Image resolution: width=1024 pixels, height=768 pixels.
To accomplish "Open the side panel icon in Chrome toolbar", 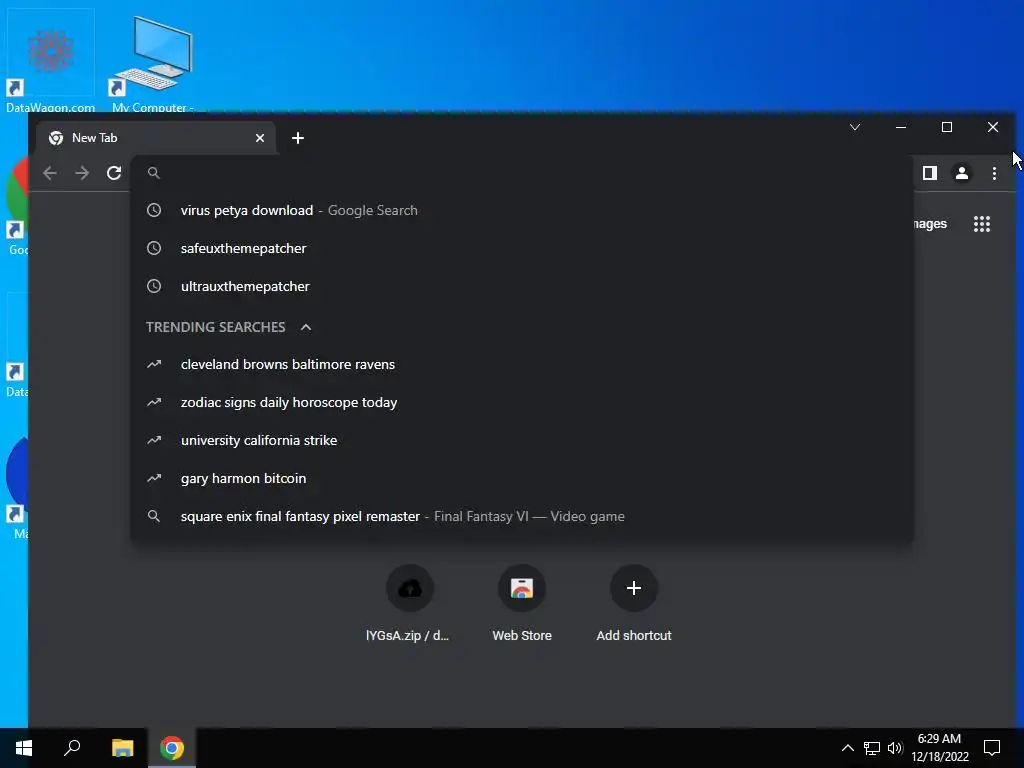I will pos(930,173).
